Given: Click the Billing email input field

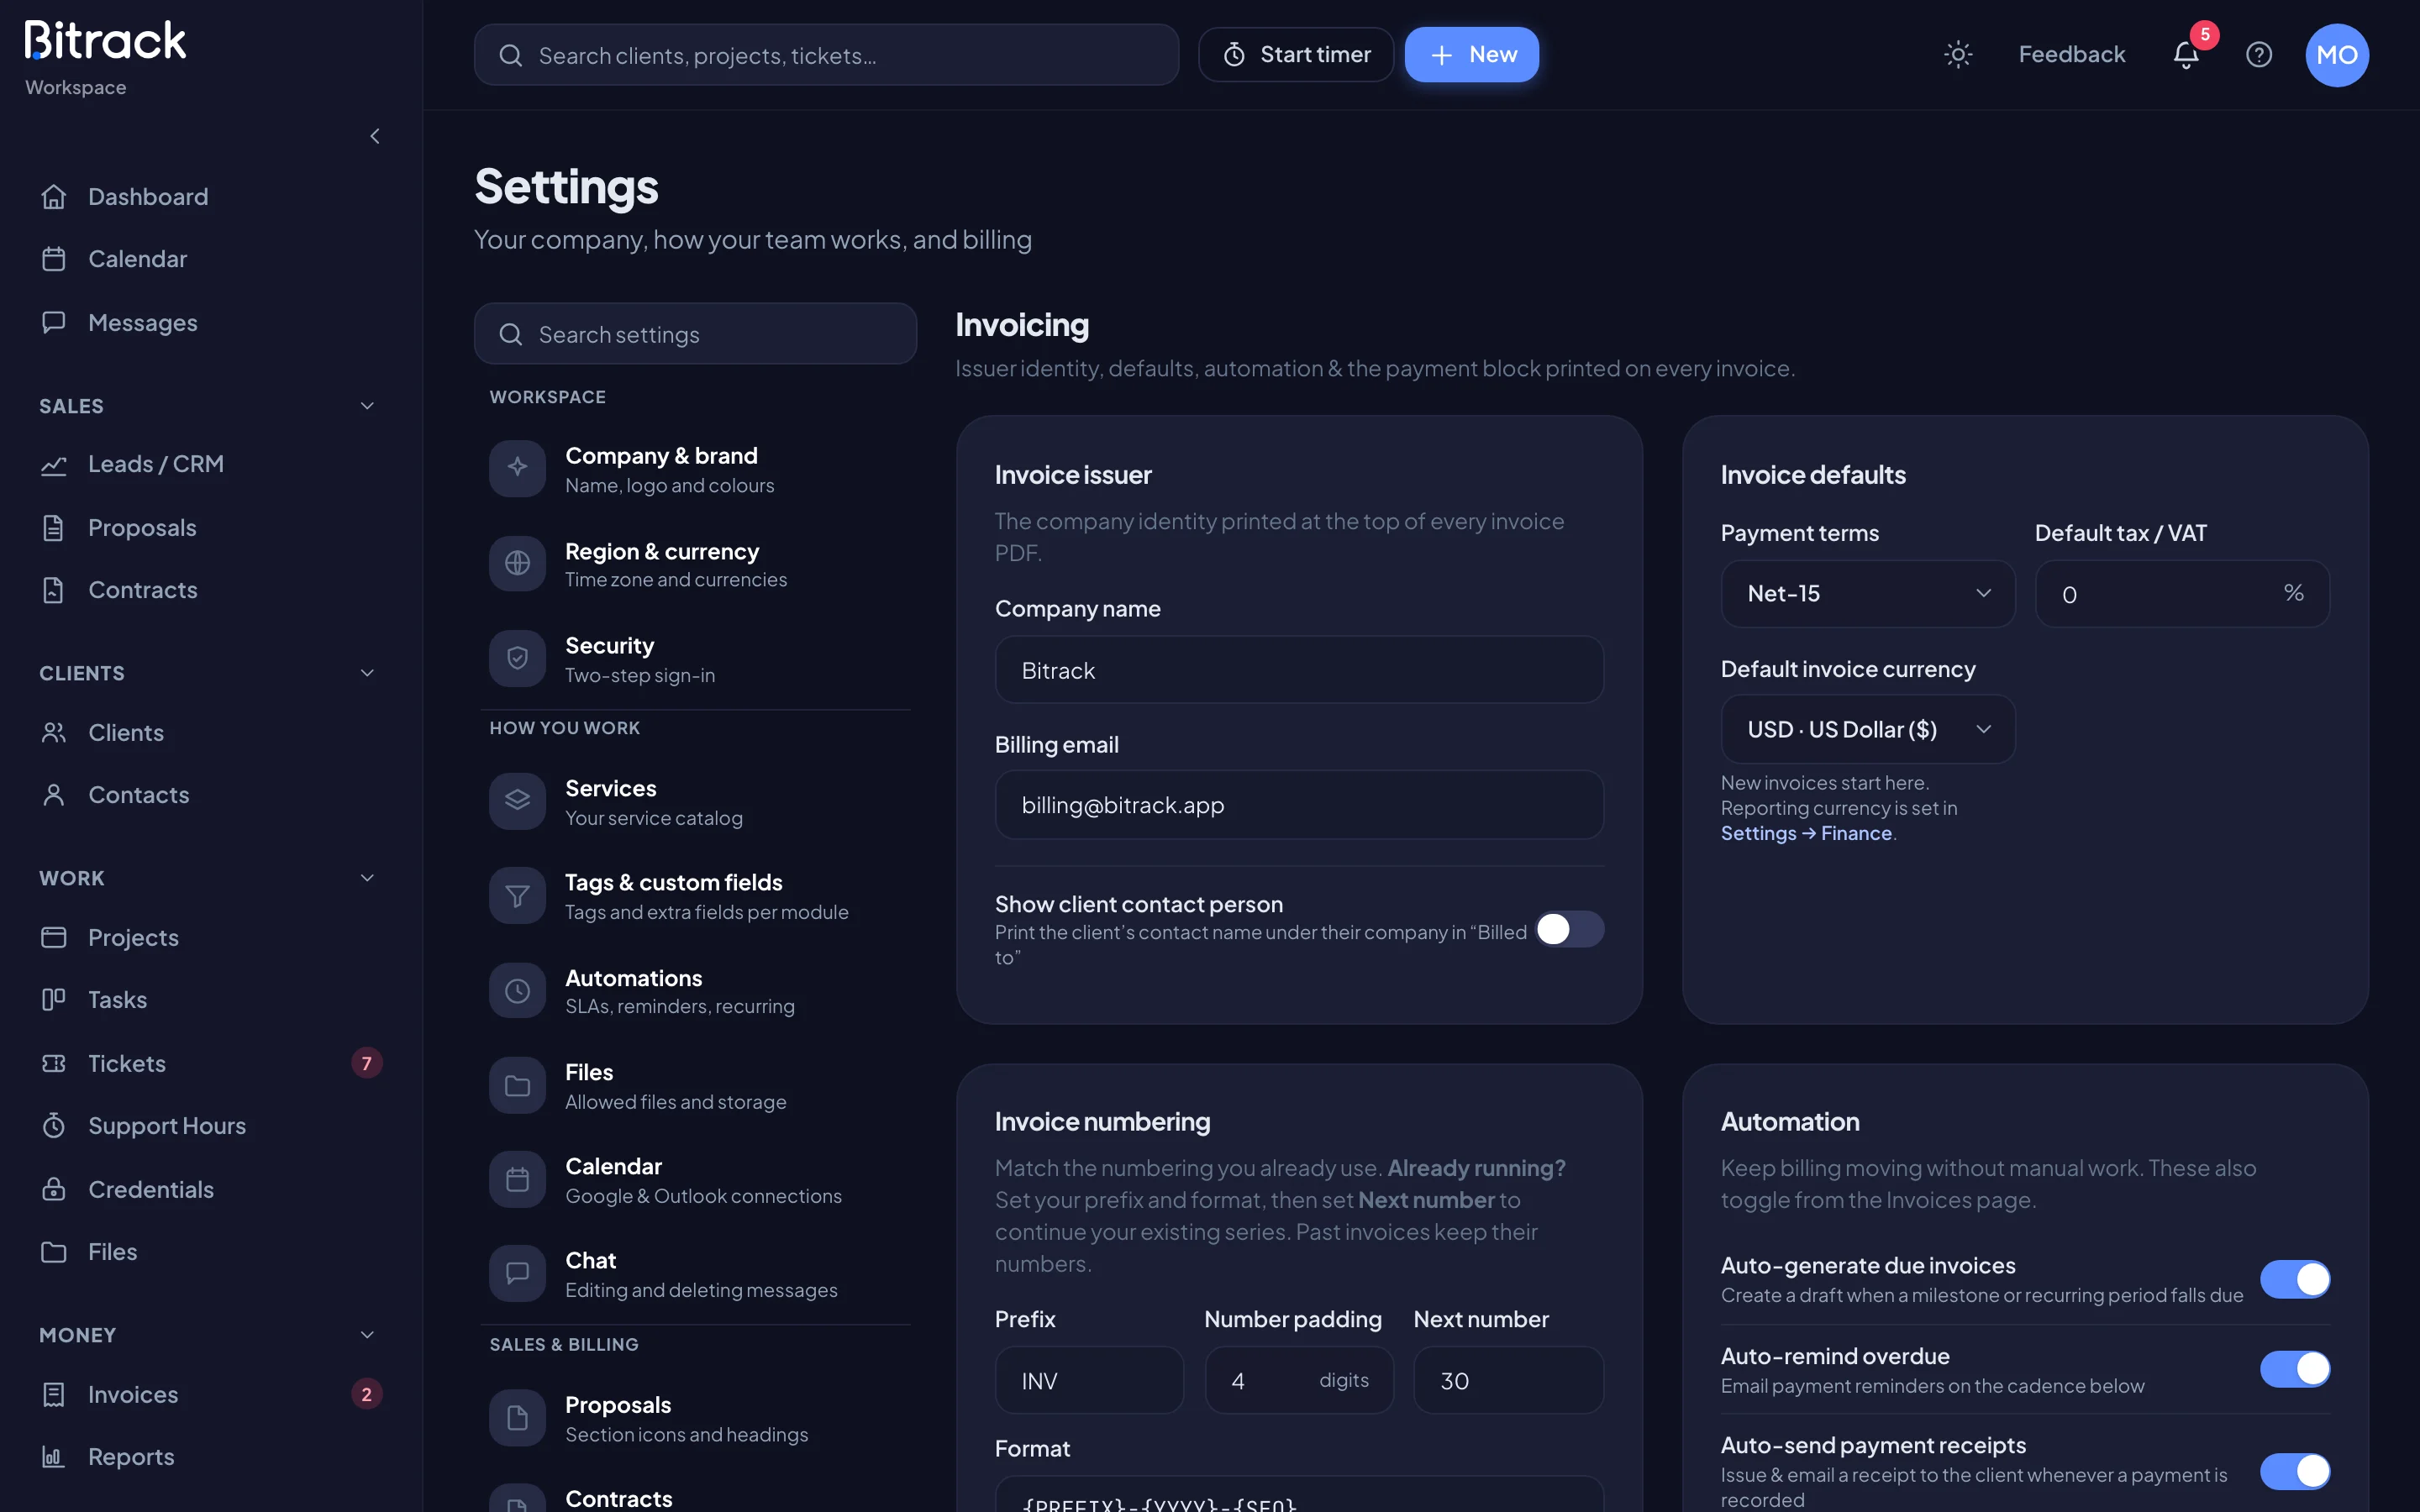Looking at the screenshot, I should pyautogui.click(x=1299, y=805).
